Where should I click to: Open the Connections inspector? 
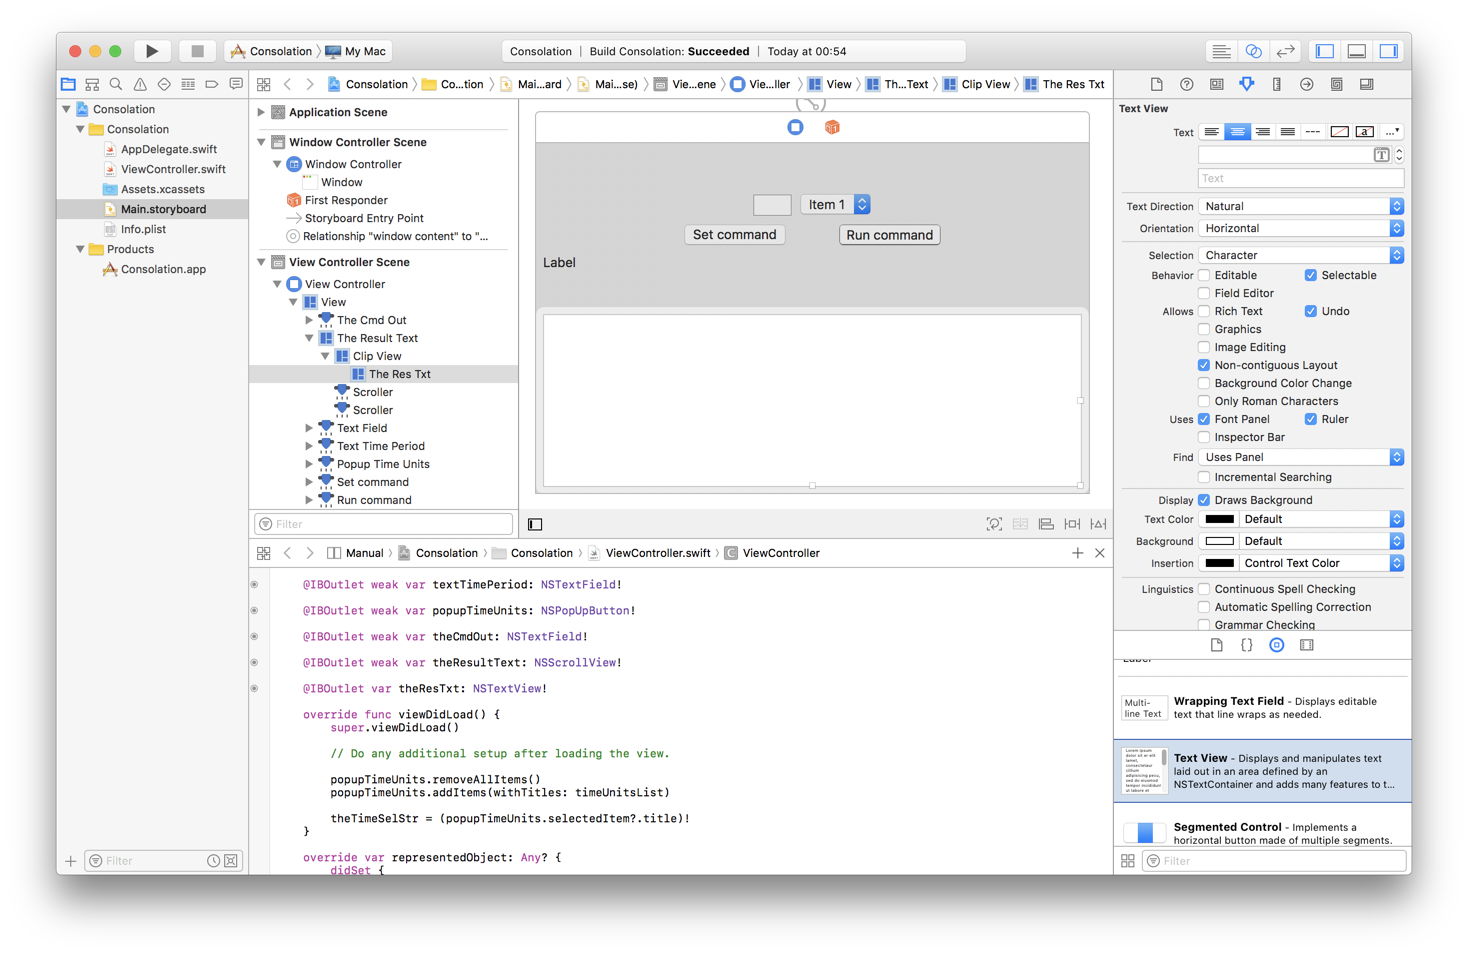click(1306, 84)
